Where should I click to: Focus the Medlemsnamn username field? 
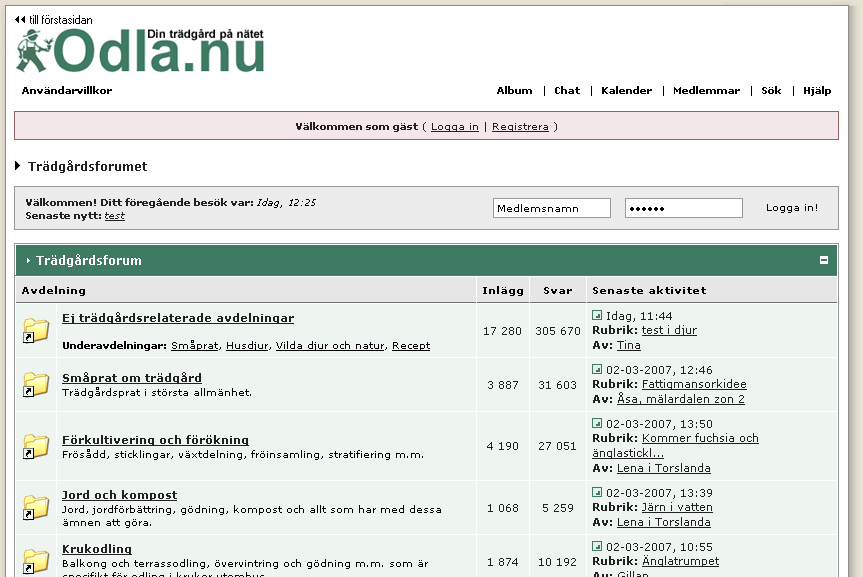(x=551, y=208)
